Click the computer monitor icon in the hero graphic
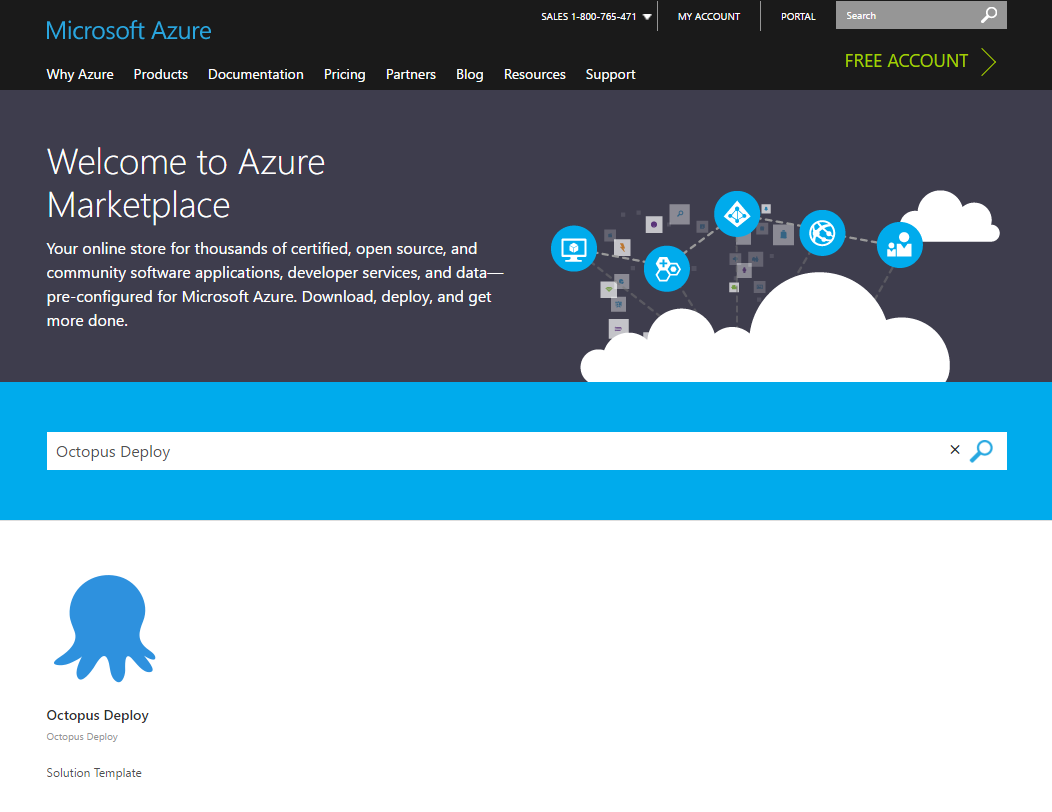This screenshot has height=812, width=1052. (x=574, y=248)
